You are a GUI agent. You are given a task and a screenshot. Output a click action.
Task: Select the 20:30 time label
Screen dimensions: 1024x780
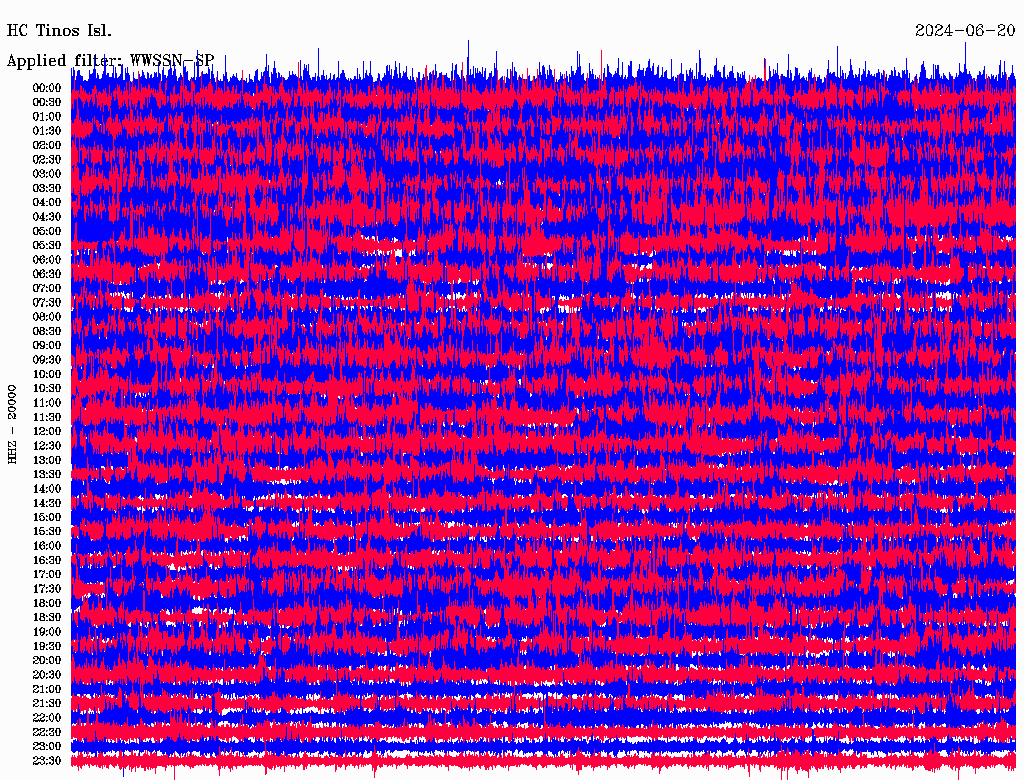coord(47,675)
